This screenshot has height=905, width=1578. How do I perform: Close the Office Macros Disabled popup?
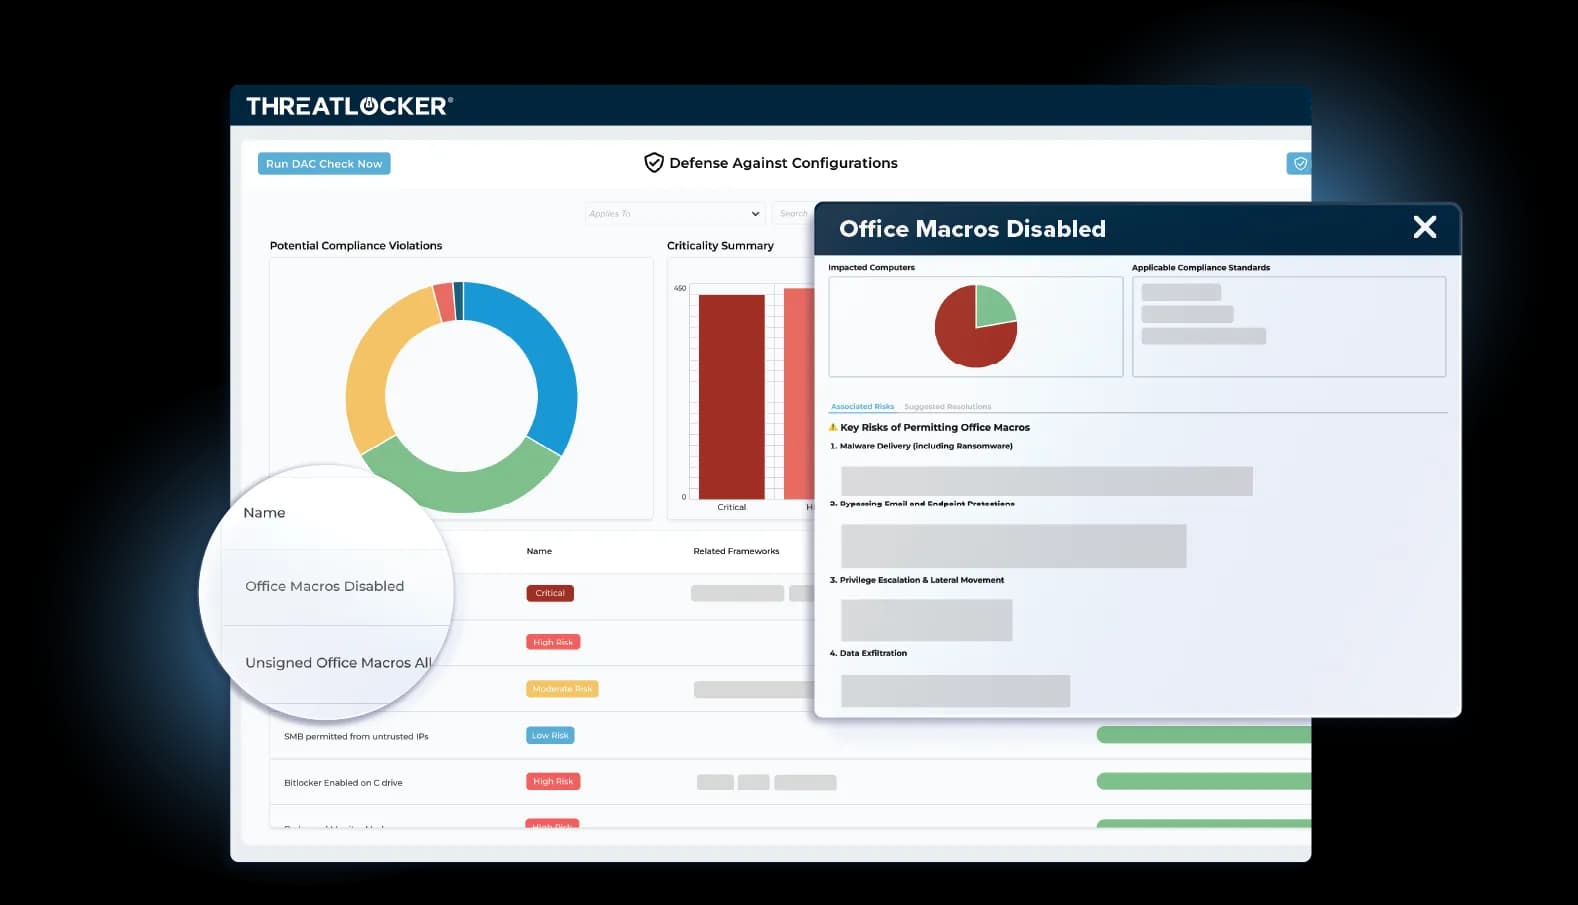point(1425,227)
